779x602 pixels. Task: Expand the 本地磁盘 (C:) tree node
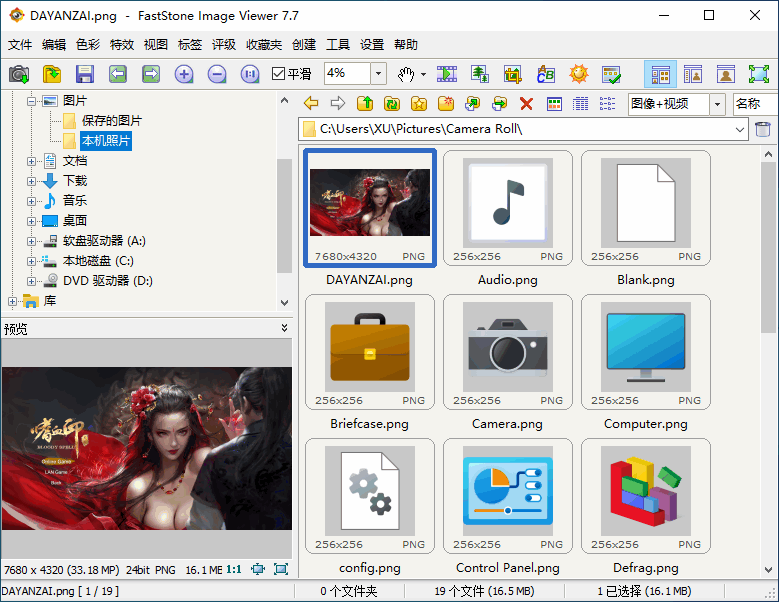(x=31, y=261)
